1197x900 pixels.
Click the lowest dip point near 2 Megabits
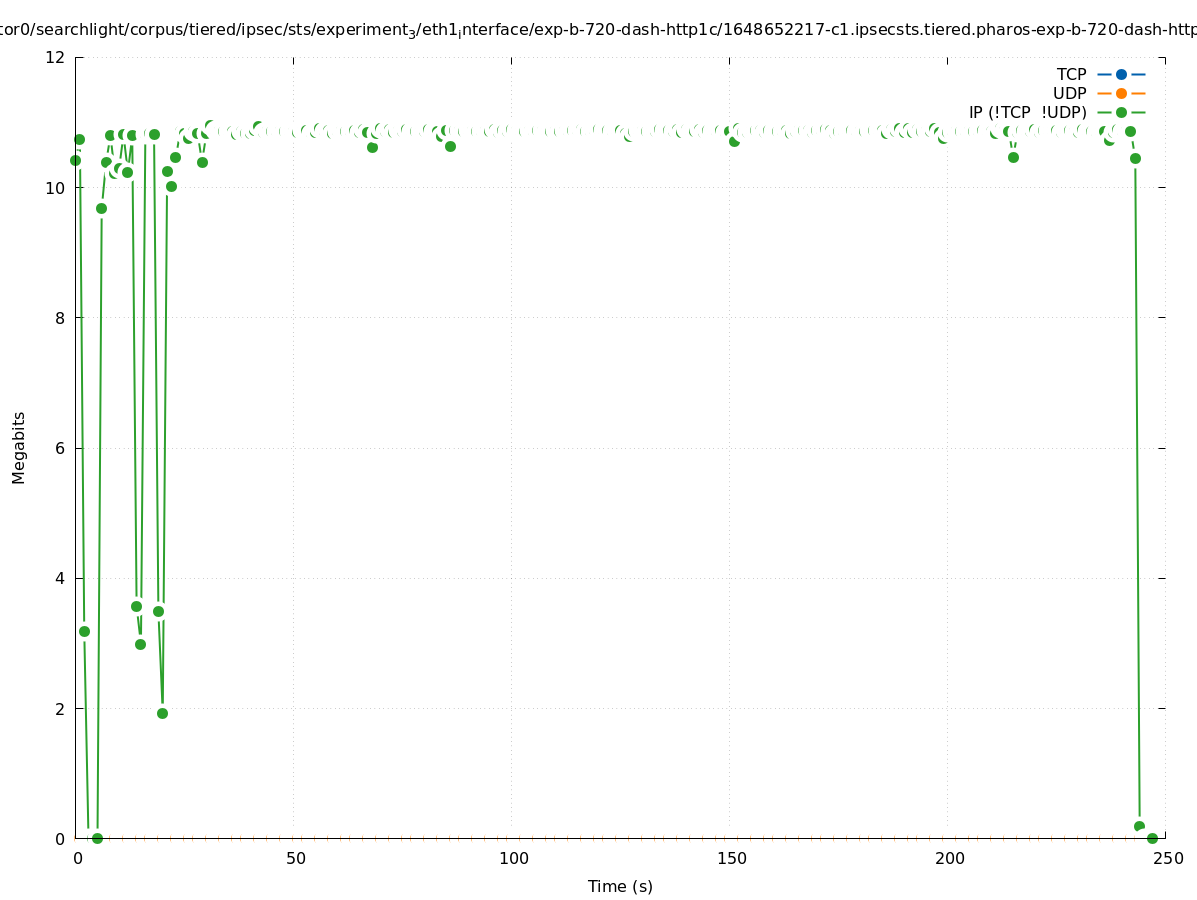[x=162, y=713]
